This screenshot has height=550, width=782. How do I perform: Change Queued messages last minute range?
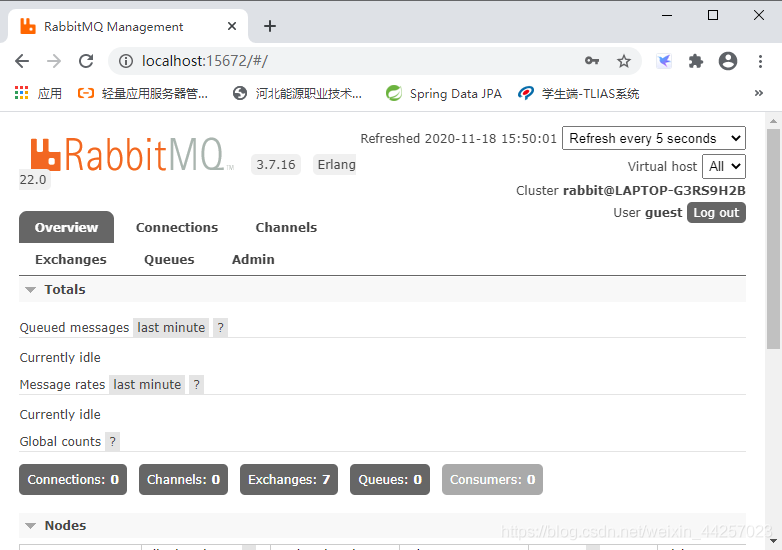pos(171,328)
